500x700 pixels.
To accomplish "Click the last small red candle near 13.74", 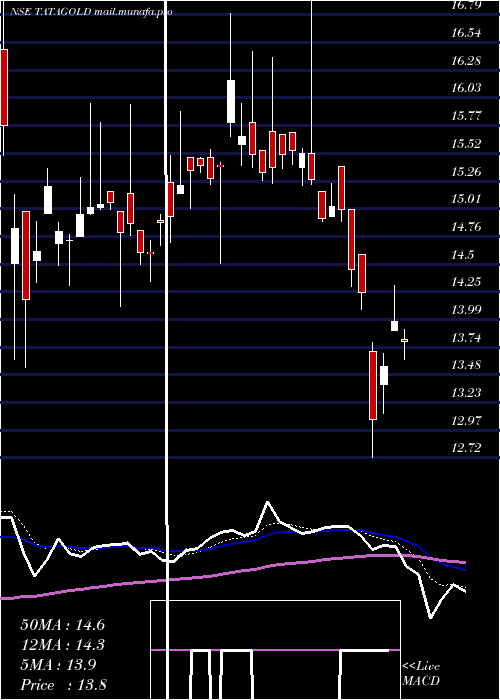I will [404, 340].
